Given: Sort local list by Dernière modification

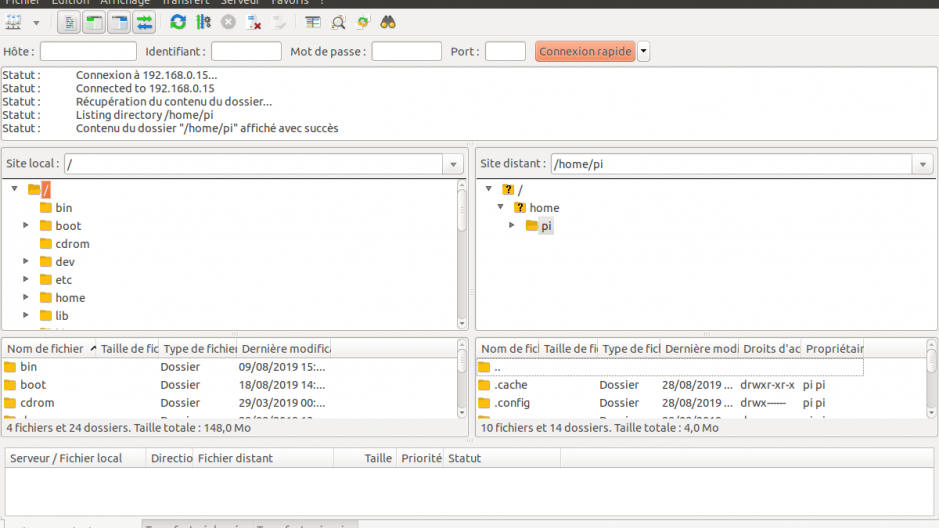Looking at the screenshot, I should (284, 348).
